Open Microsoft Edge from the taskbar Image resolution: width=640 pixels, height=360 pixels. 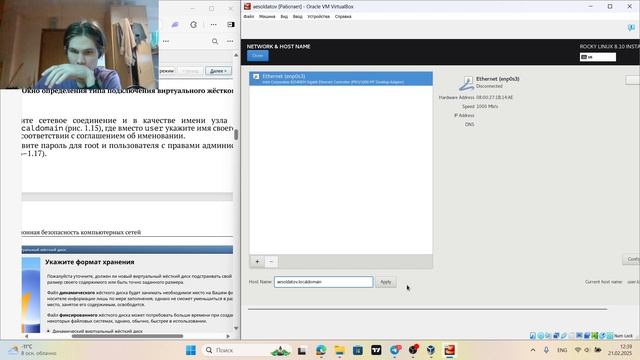(x=321, y=350)
